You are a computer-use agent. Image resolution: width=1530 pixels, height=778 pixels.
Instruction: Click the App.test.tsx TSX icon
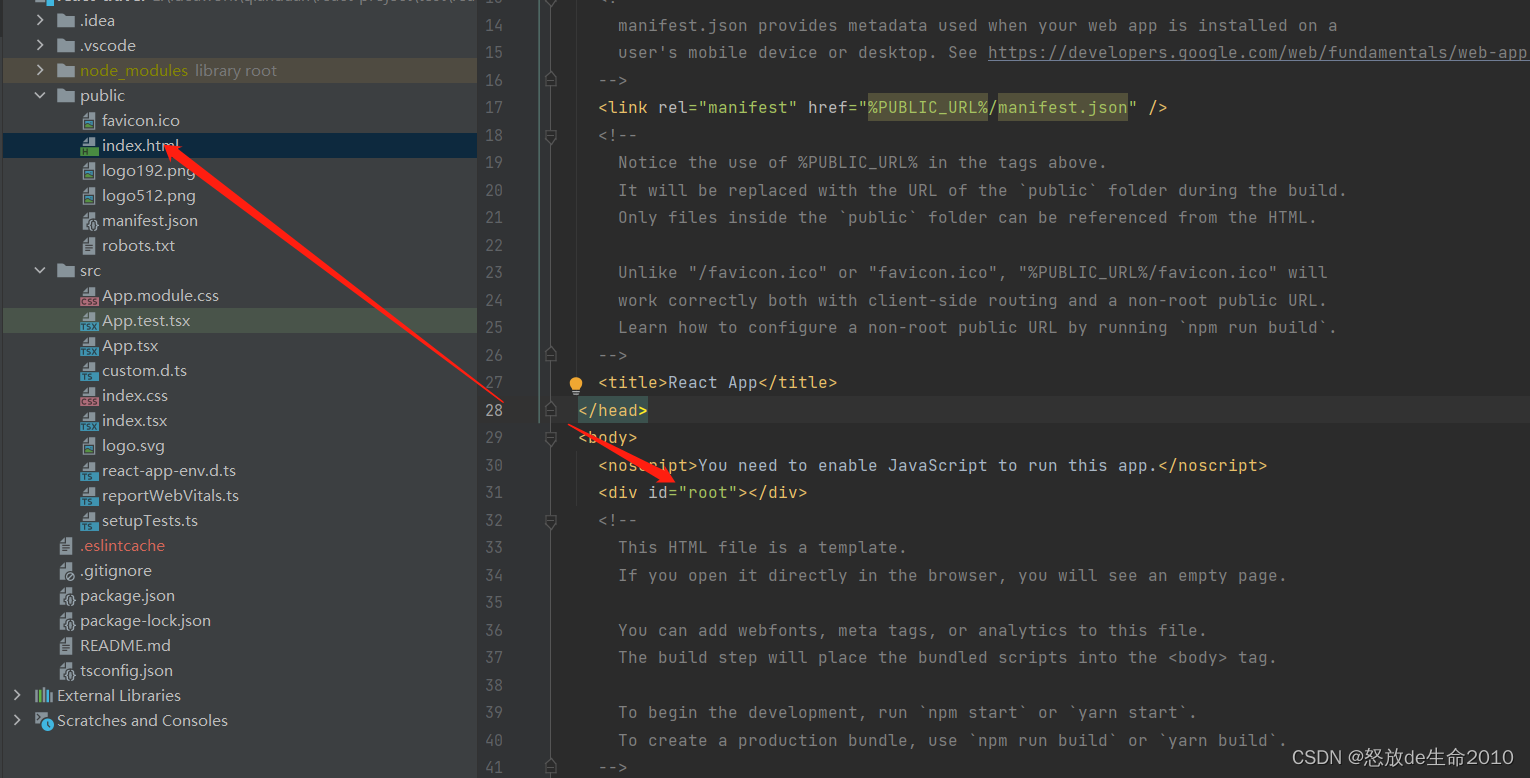pos(89,321)
